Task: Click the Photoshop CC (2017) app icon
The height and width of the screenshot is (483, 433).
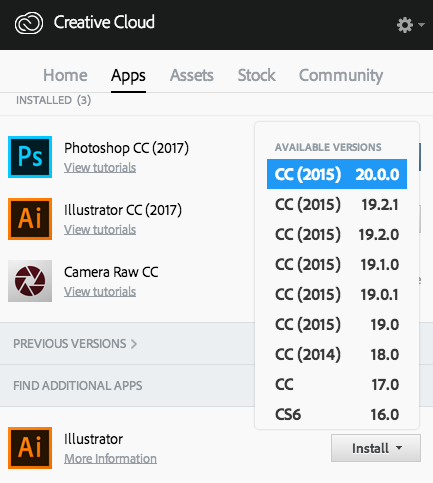Action: point(30,157)
